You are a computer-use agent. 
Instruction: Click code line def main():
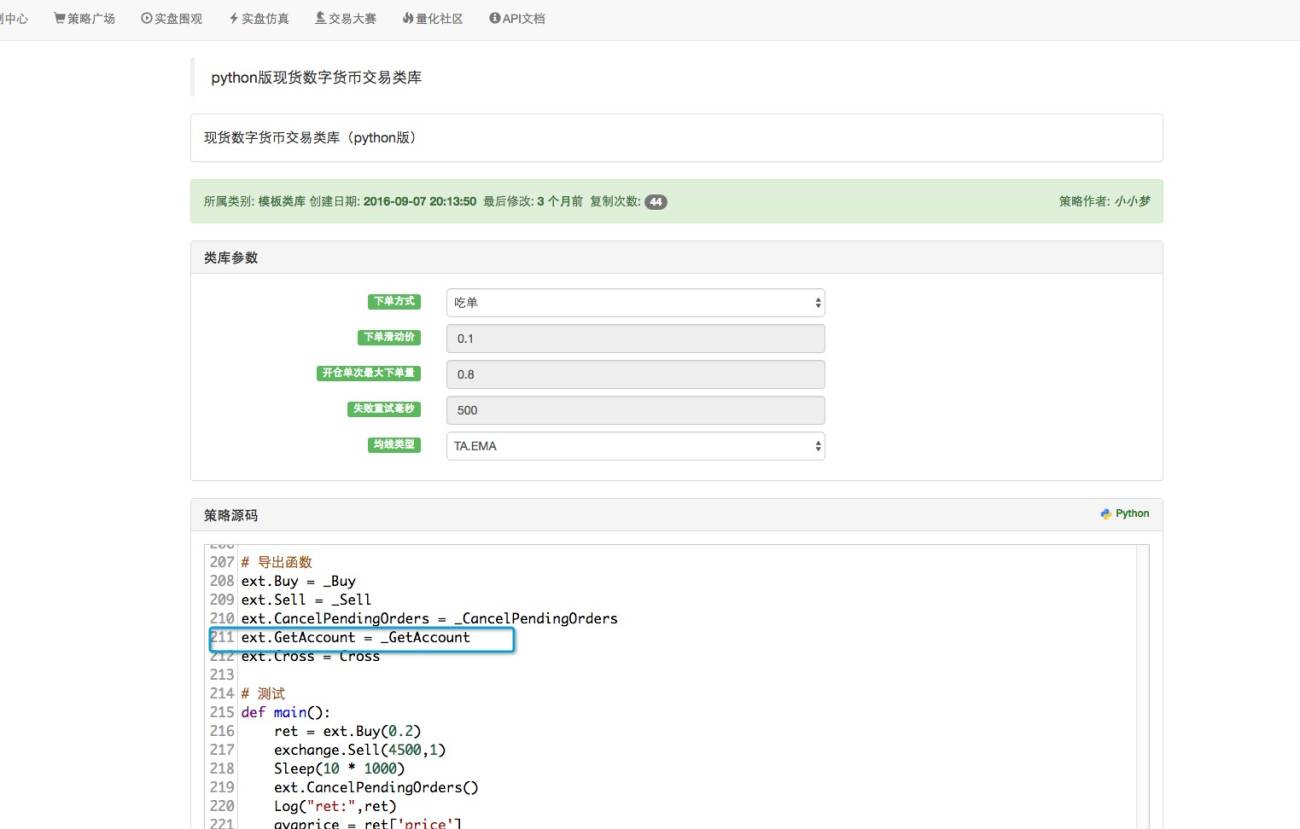point(285,713)
